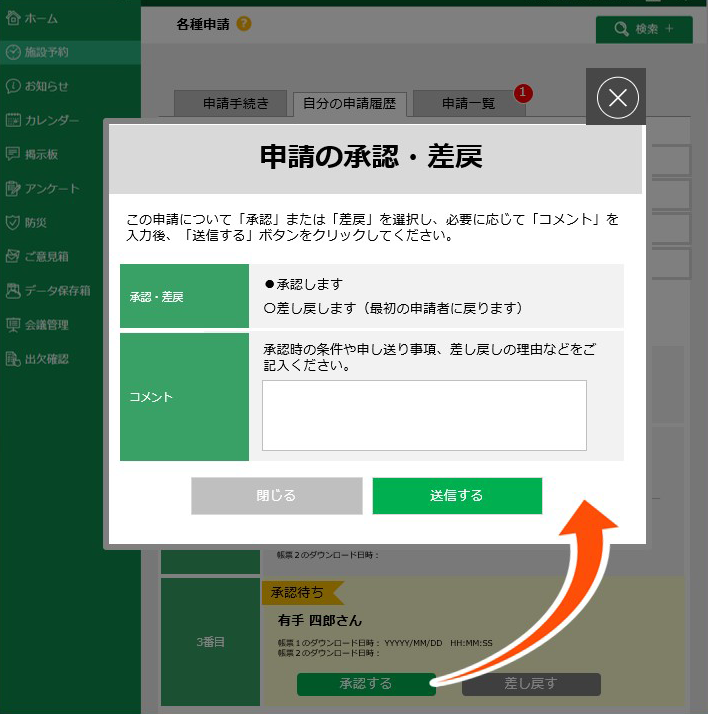Click the Home icon in sidebar
The height and width of the screenshot is (714, 708).
pos(13,18)
